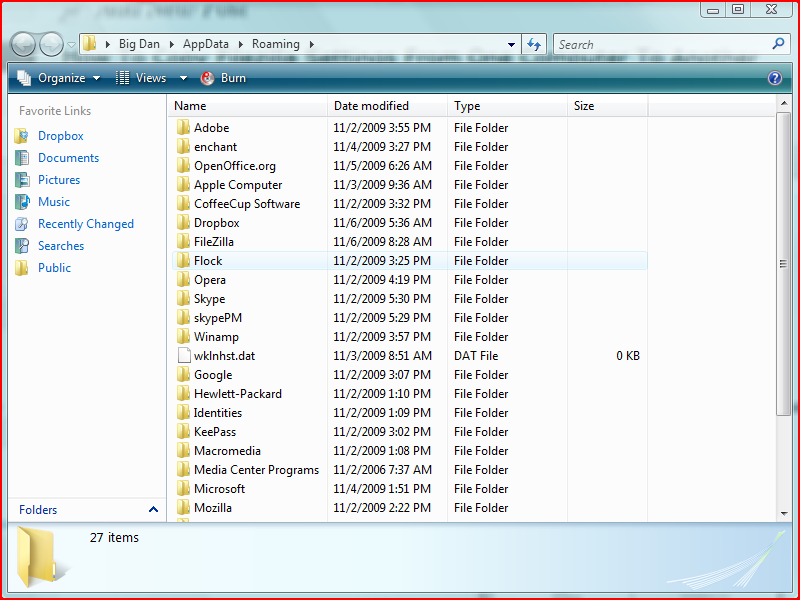
Task: Sort by the Date modified column header
Action: (x=387, y=106)
